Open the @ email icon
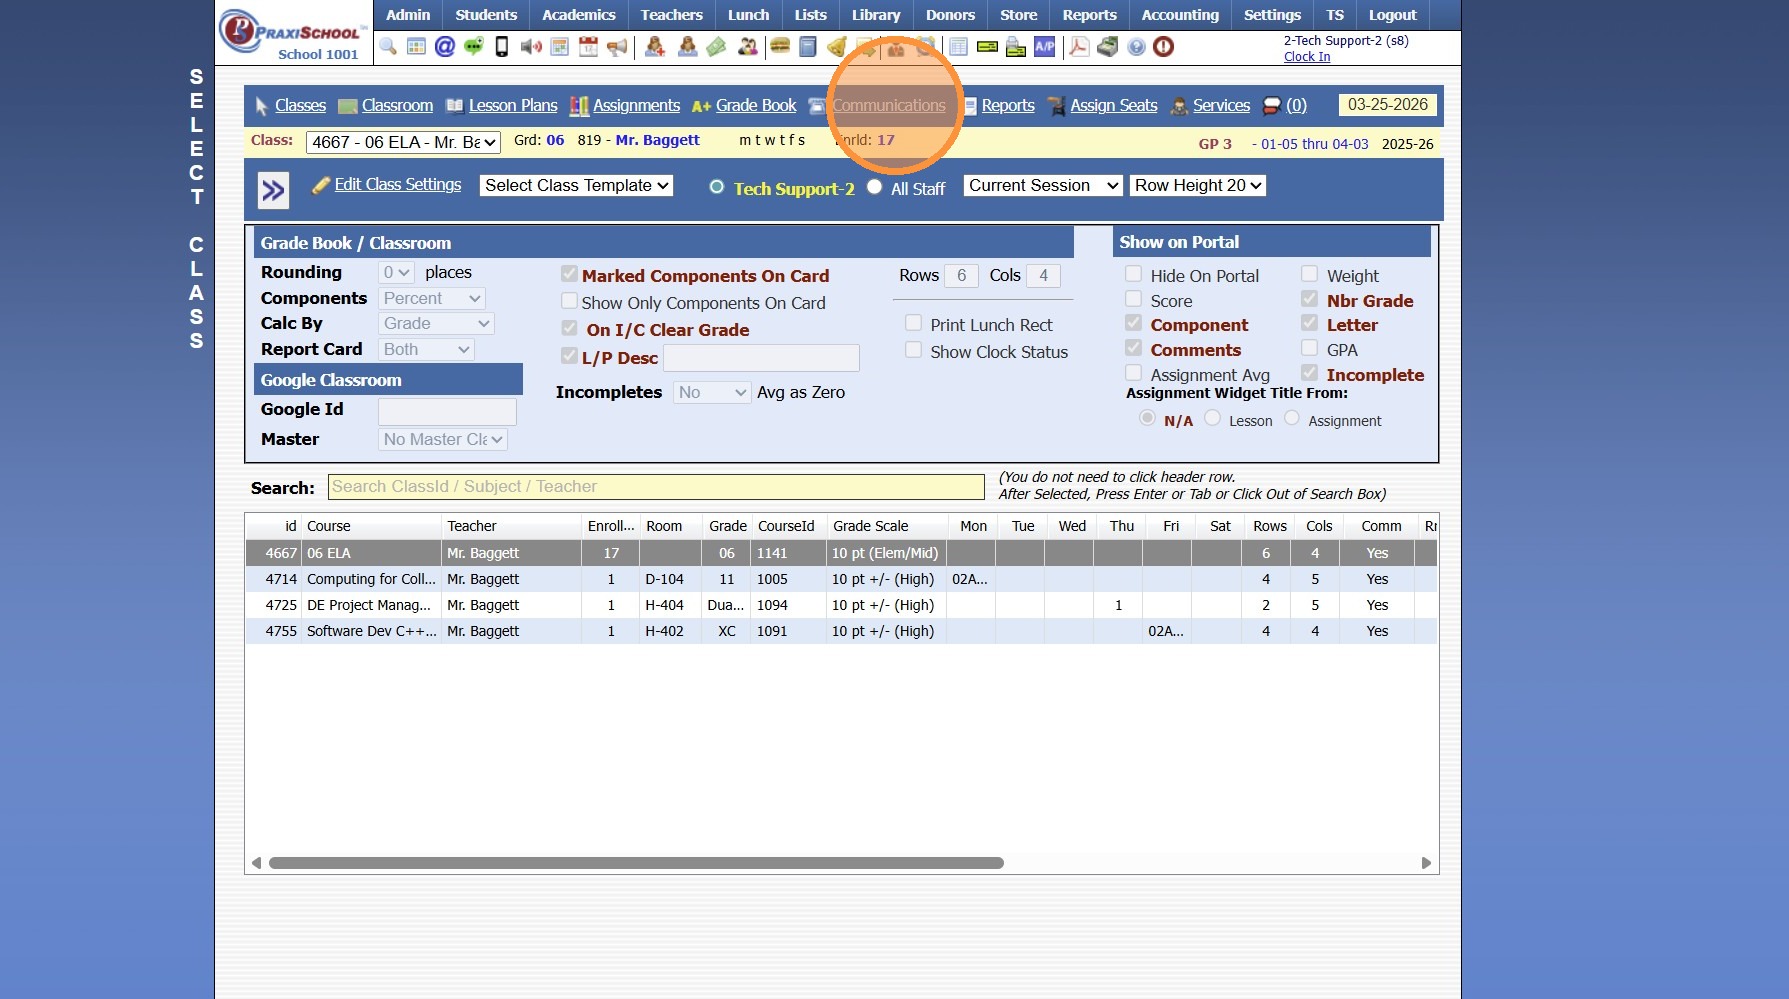1789x999 pixels. pos(445,47)
